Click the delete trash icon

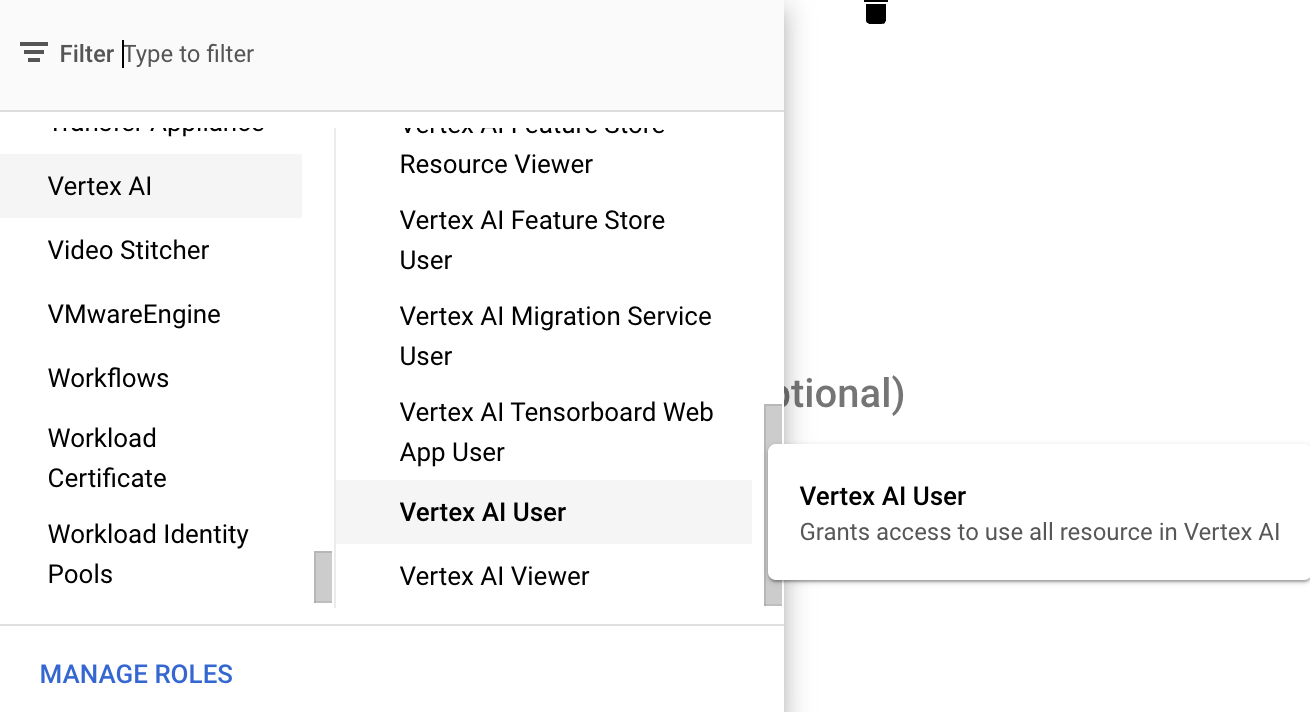point(876,11)
